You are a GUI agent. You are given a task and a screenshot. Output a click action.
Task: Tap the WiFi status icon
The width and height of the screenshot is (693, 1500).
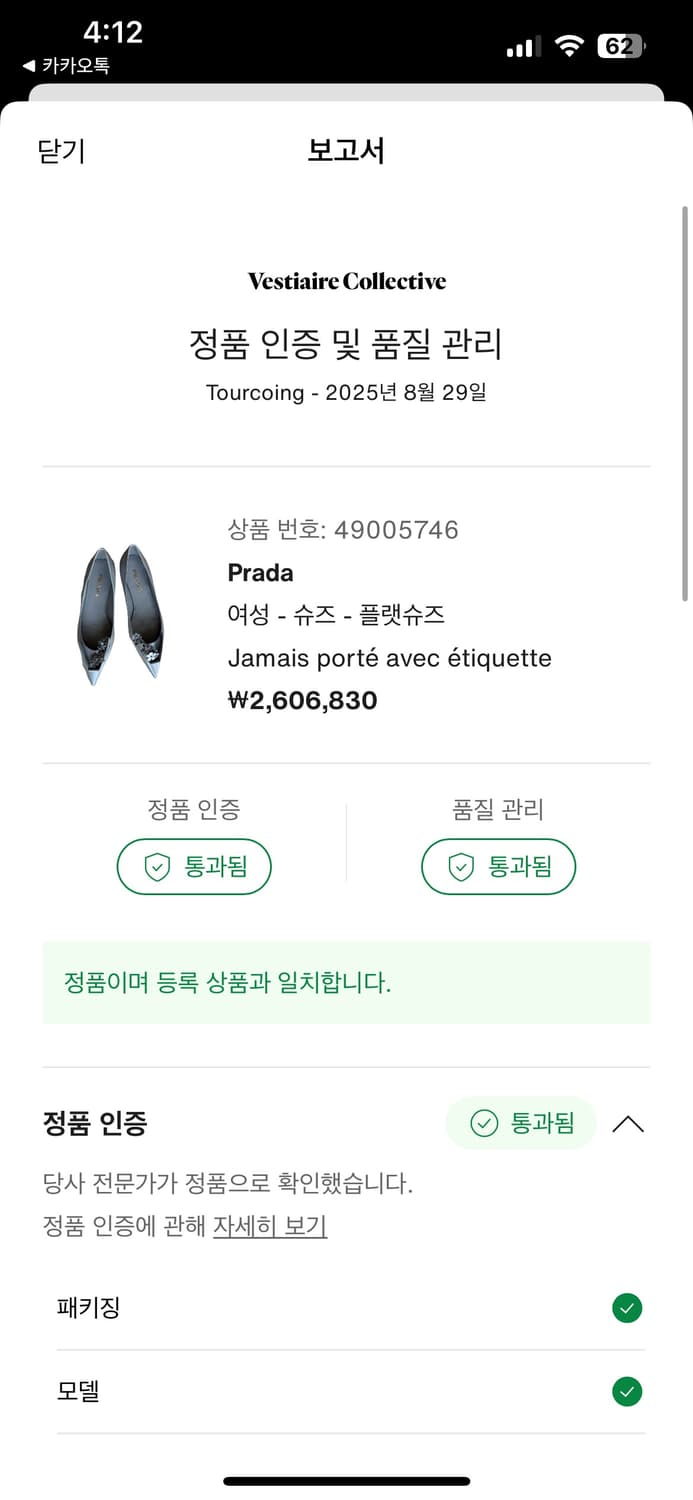coord(569,47)
